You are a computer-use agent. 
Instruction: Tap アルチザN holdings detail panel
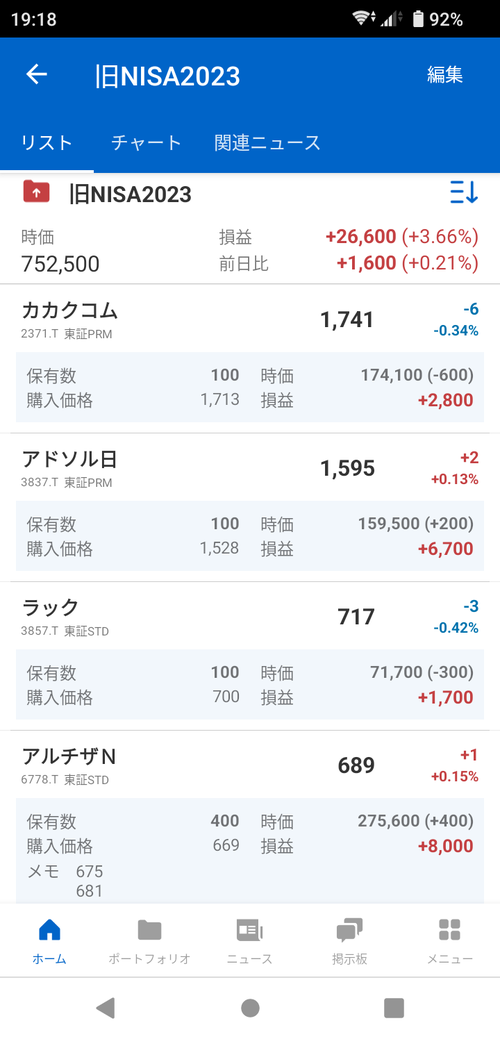250,851
